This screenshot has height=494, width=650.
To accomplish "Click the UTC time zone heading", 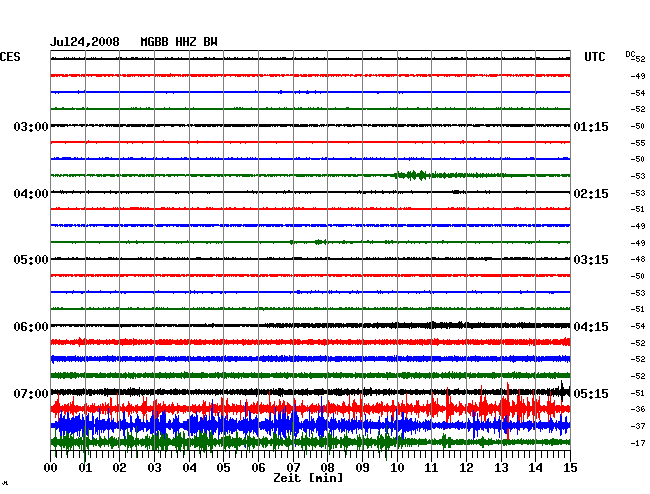I will (594, 57).
